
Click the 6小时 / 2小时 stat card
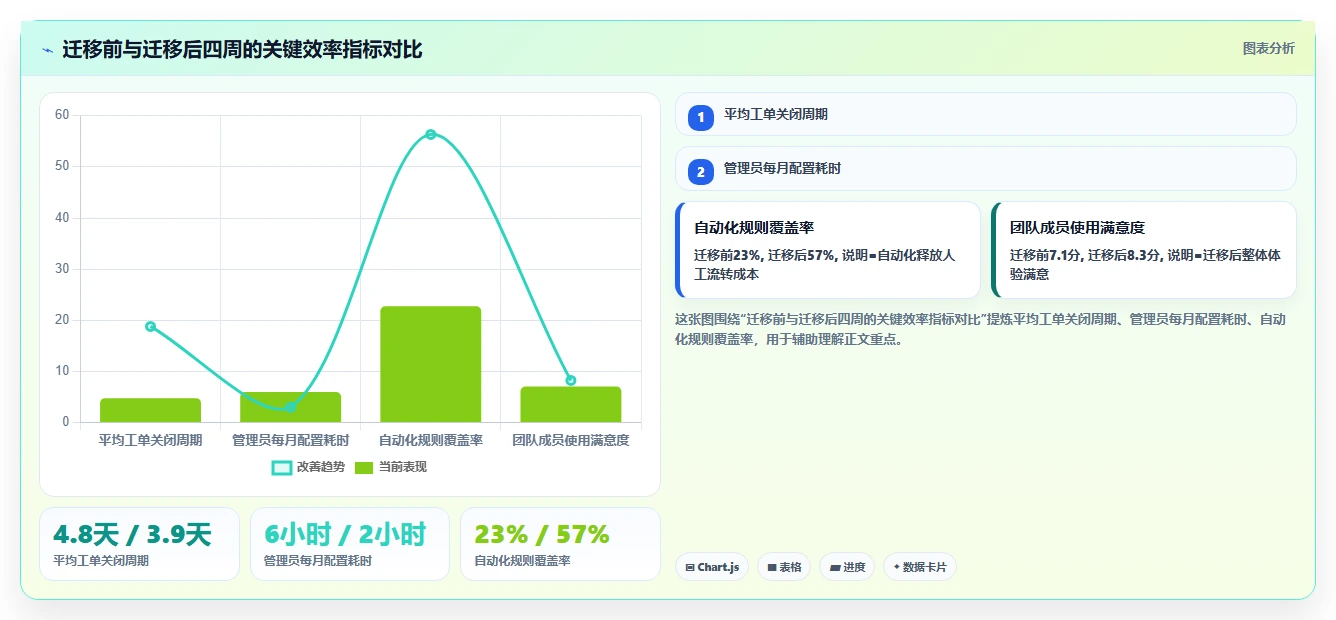tap(350, 544)
